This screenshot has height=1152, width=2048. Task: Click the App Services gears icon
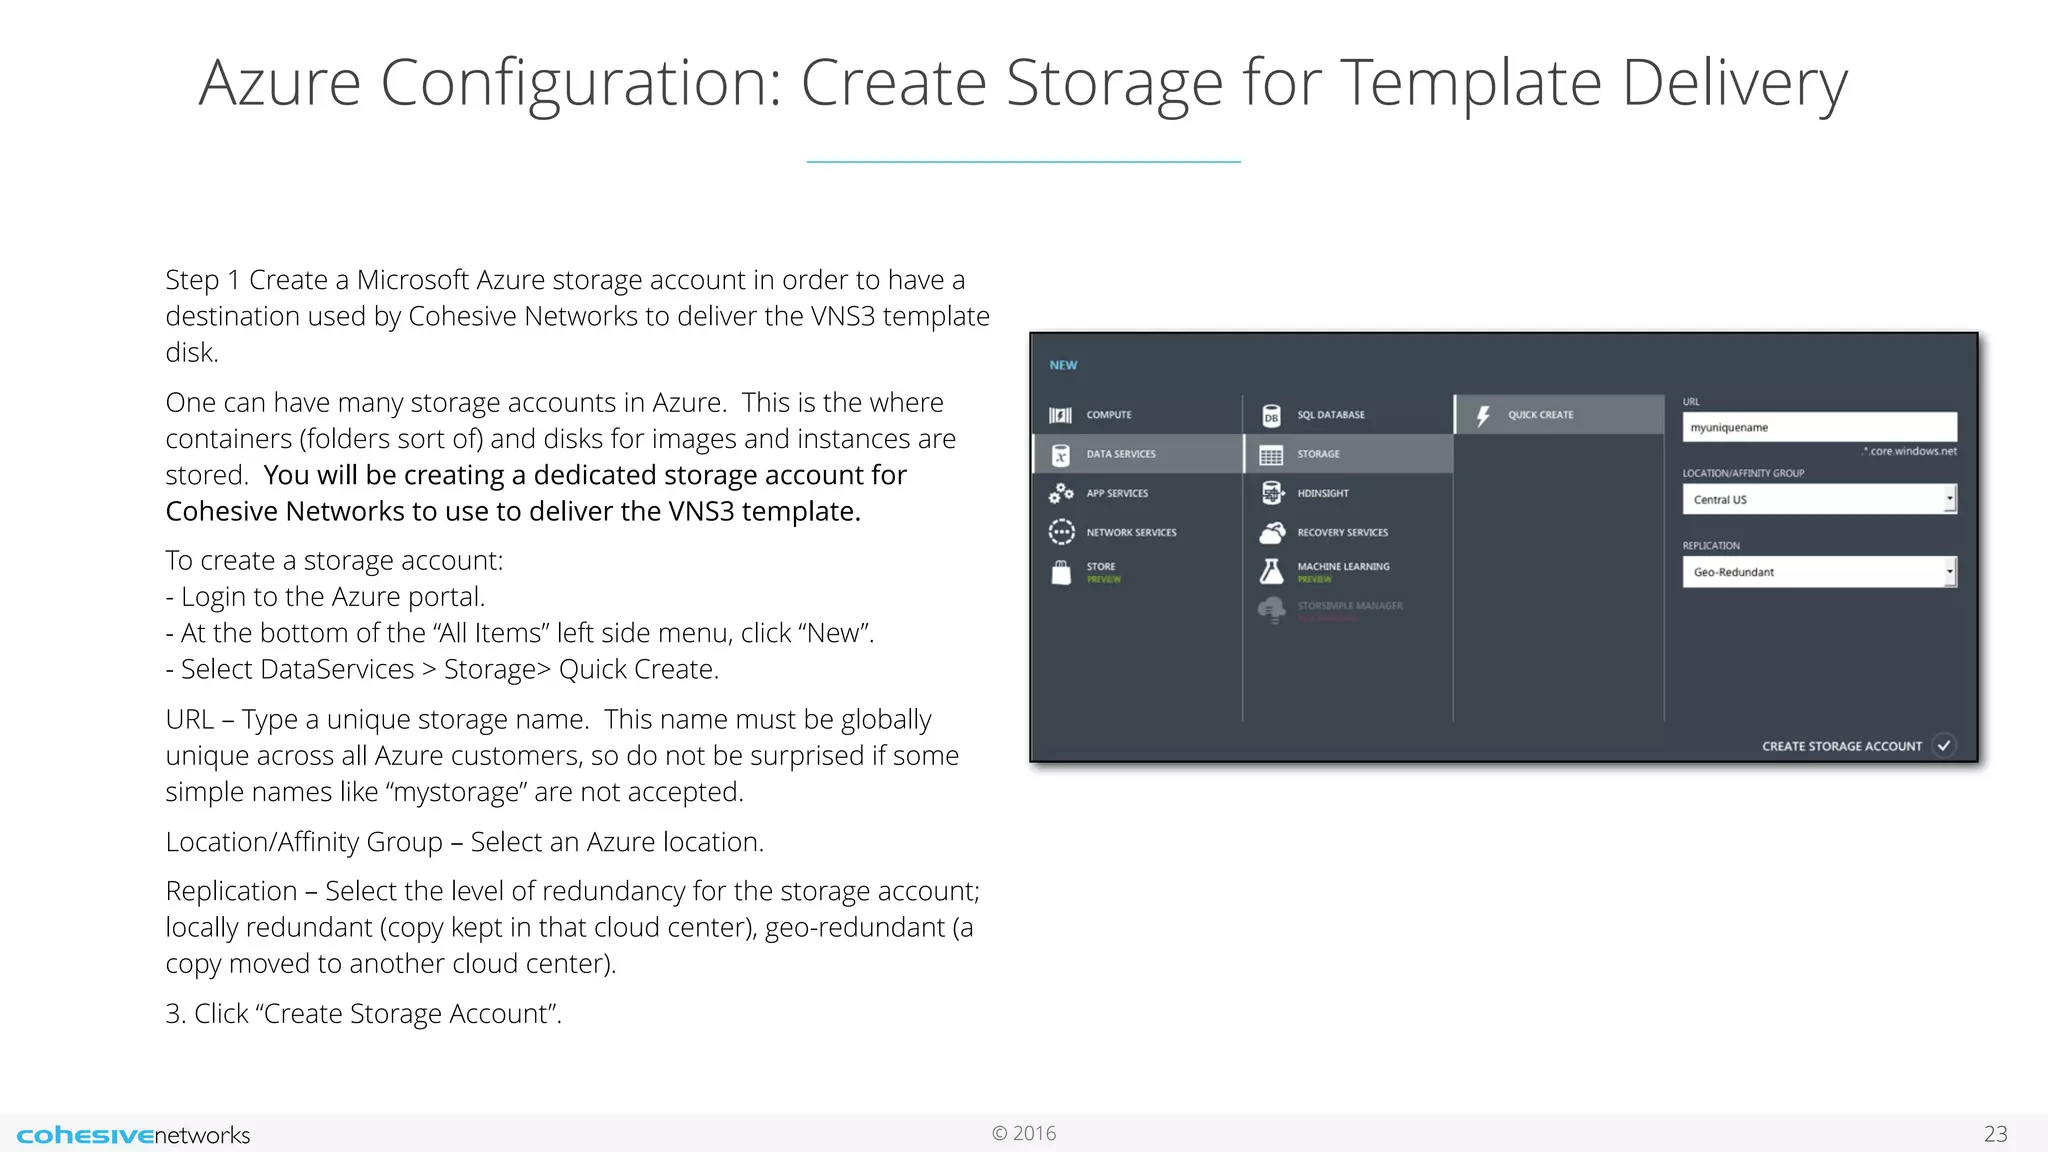[x=1061, y=493]
